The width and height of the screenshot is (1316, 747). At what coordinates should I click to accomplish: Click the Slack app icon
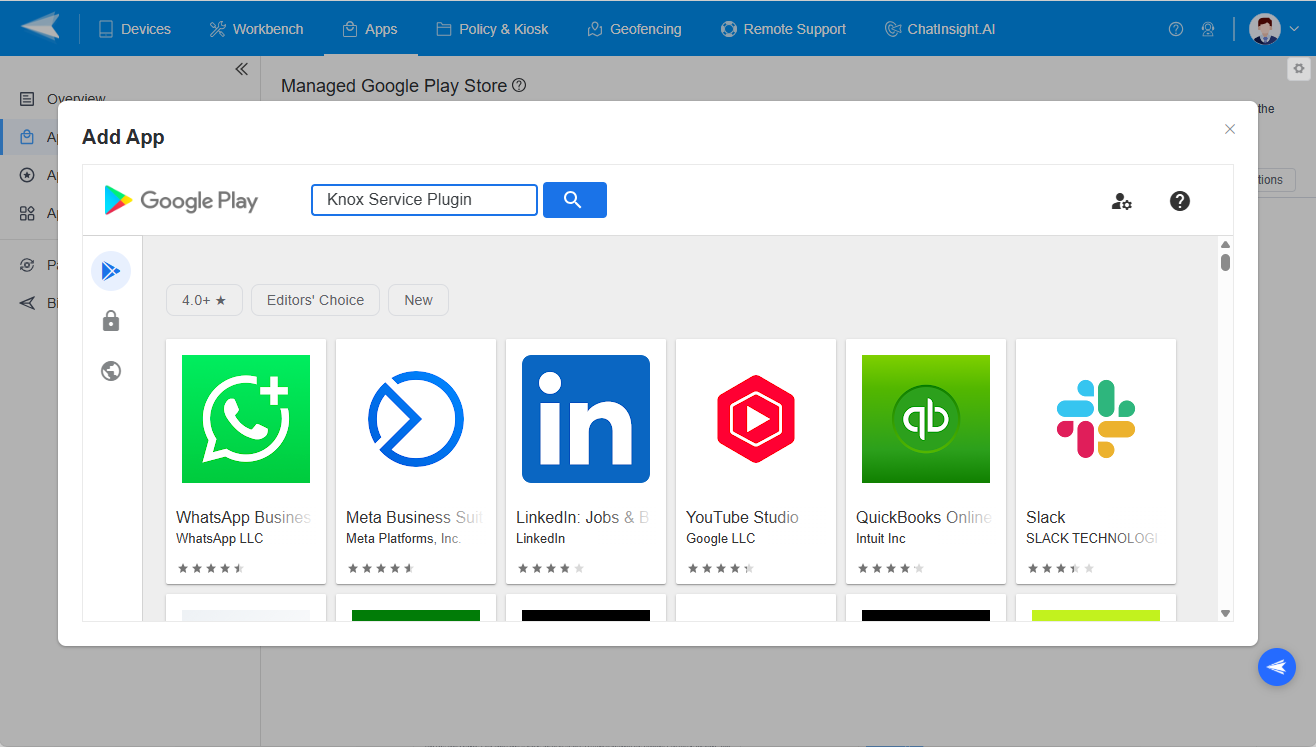point(1095,419)
